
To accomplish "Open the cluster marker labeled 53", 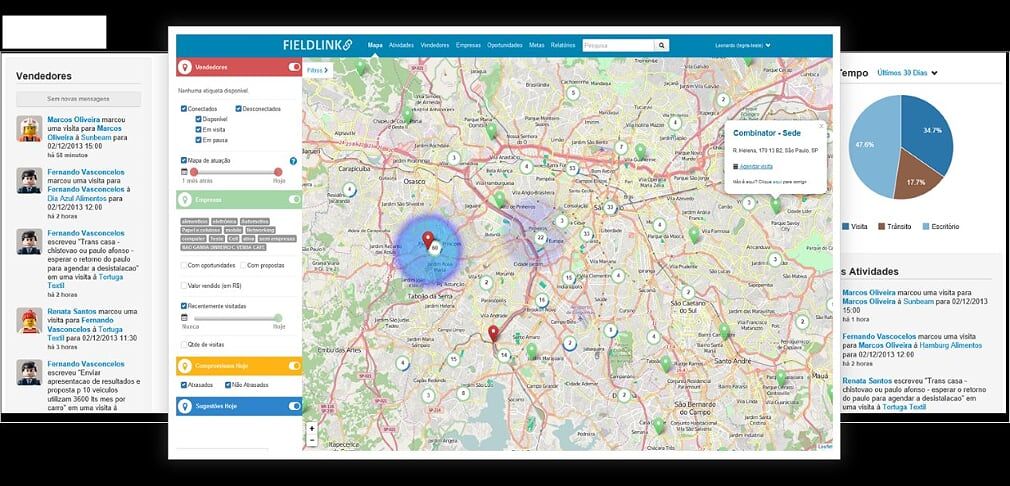I will 572,169.
